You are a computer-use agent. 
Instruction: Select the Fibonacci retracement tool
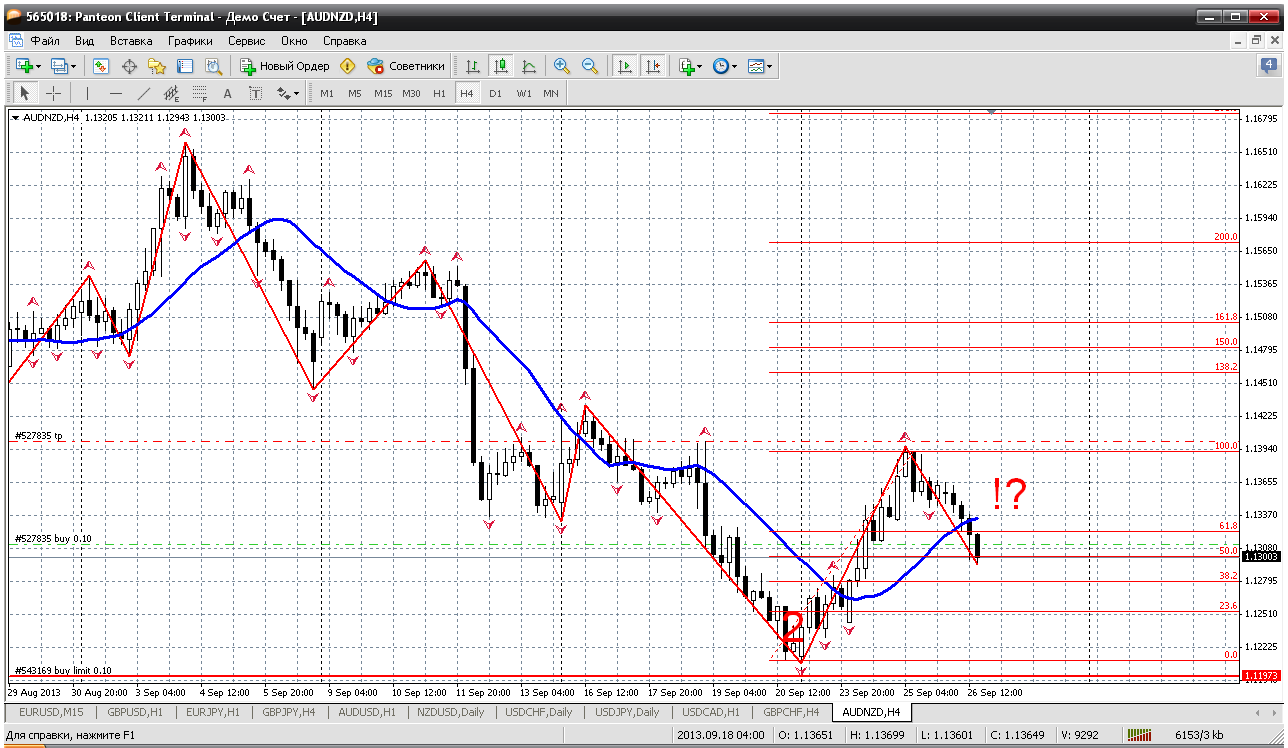[x=200, y=93]
